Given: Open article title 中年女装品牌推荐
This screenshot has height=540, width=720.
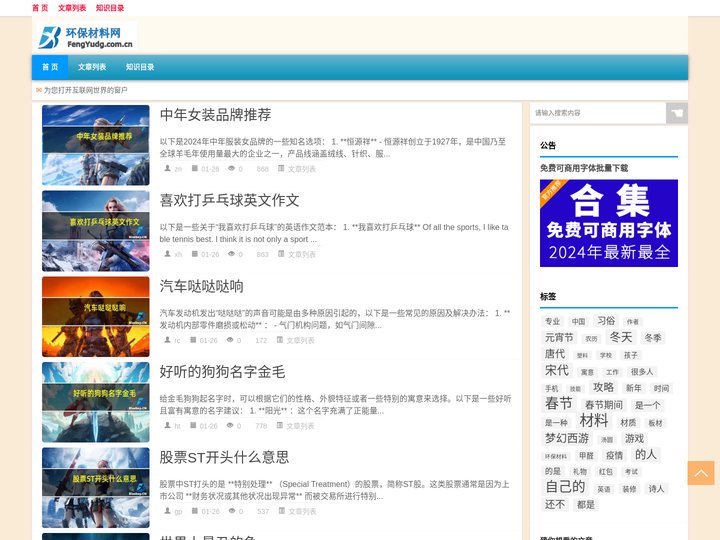Looking at the screenshot, I should click(x=215, y=115).
